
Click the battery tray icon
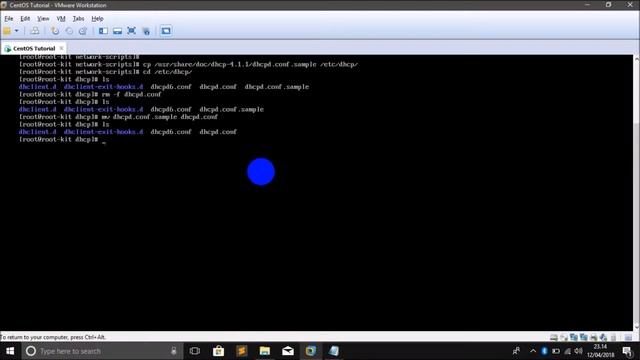click(x=556, y=351)
